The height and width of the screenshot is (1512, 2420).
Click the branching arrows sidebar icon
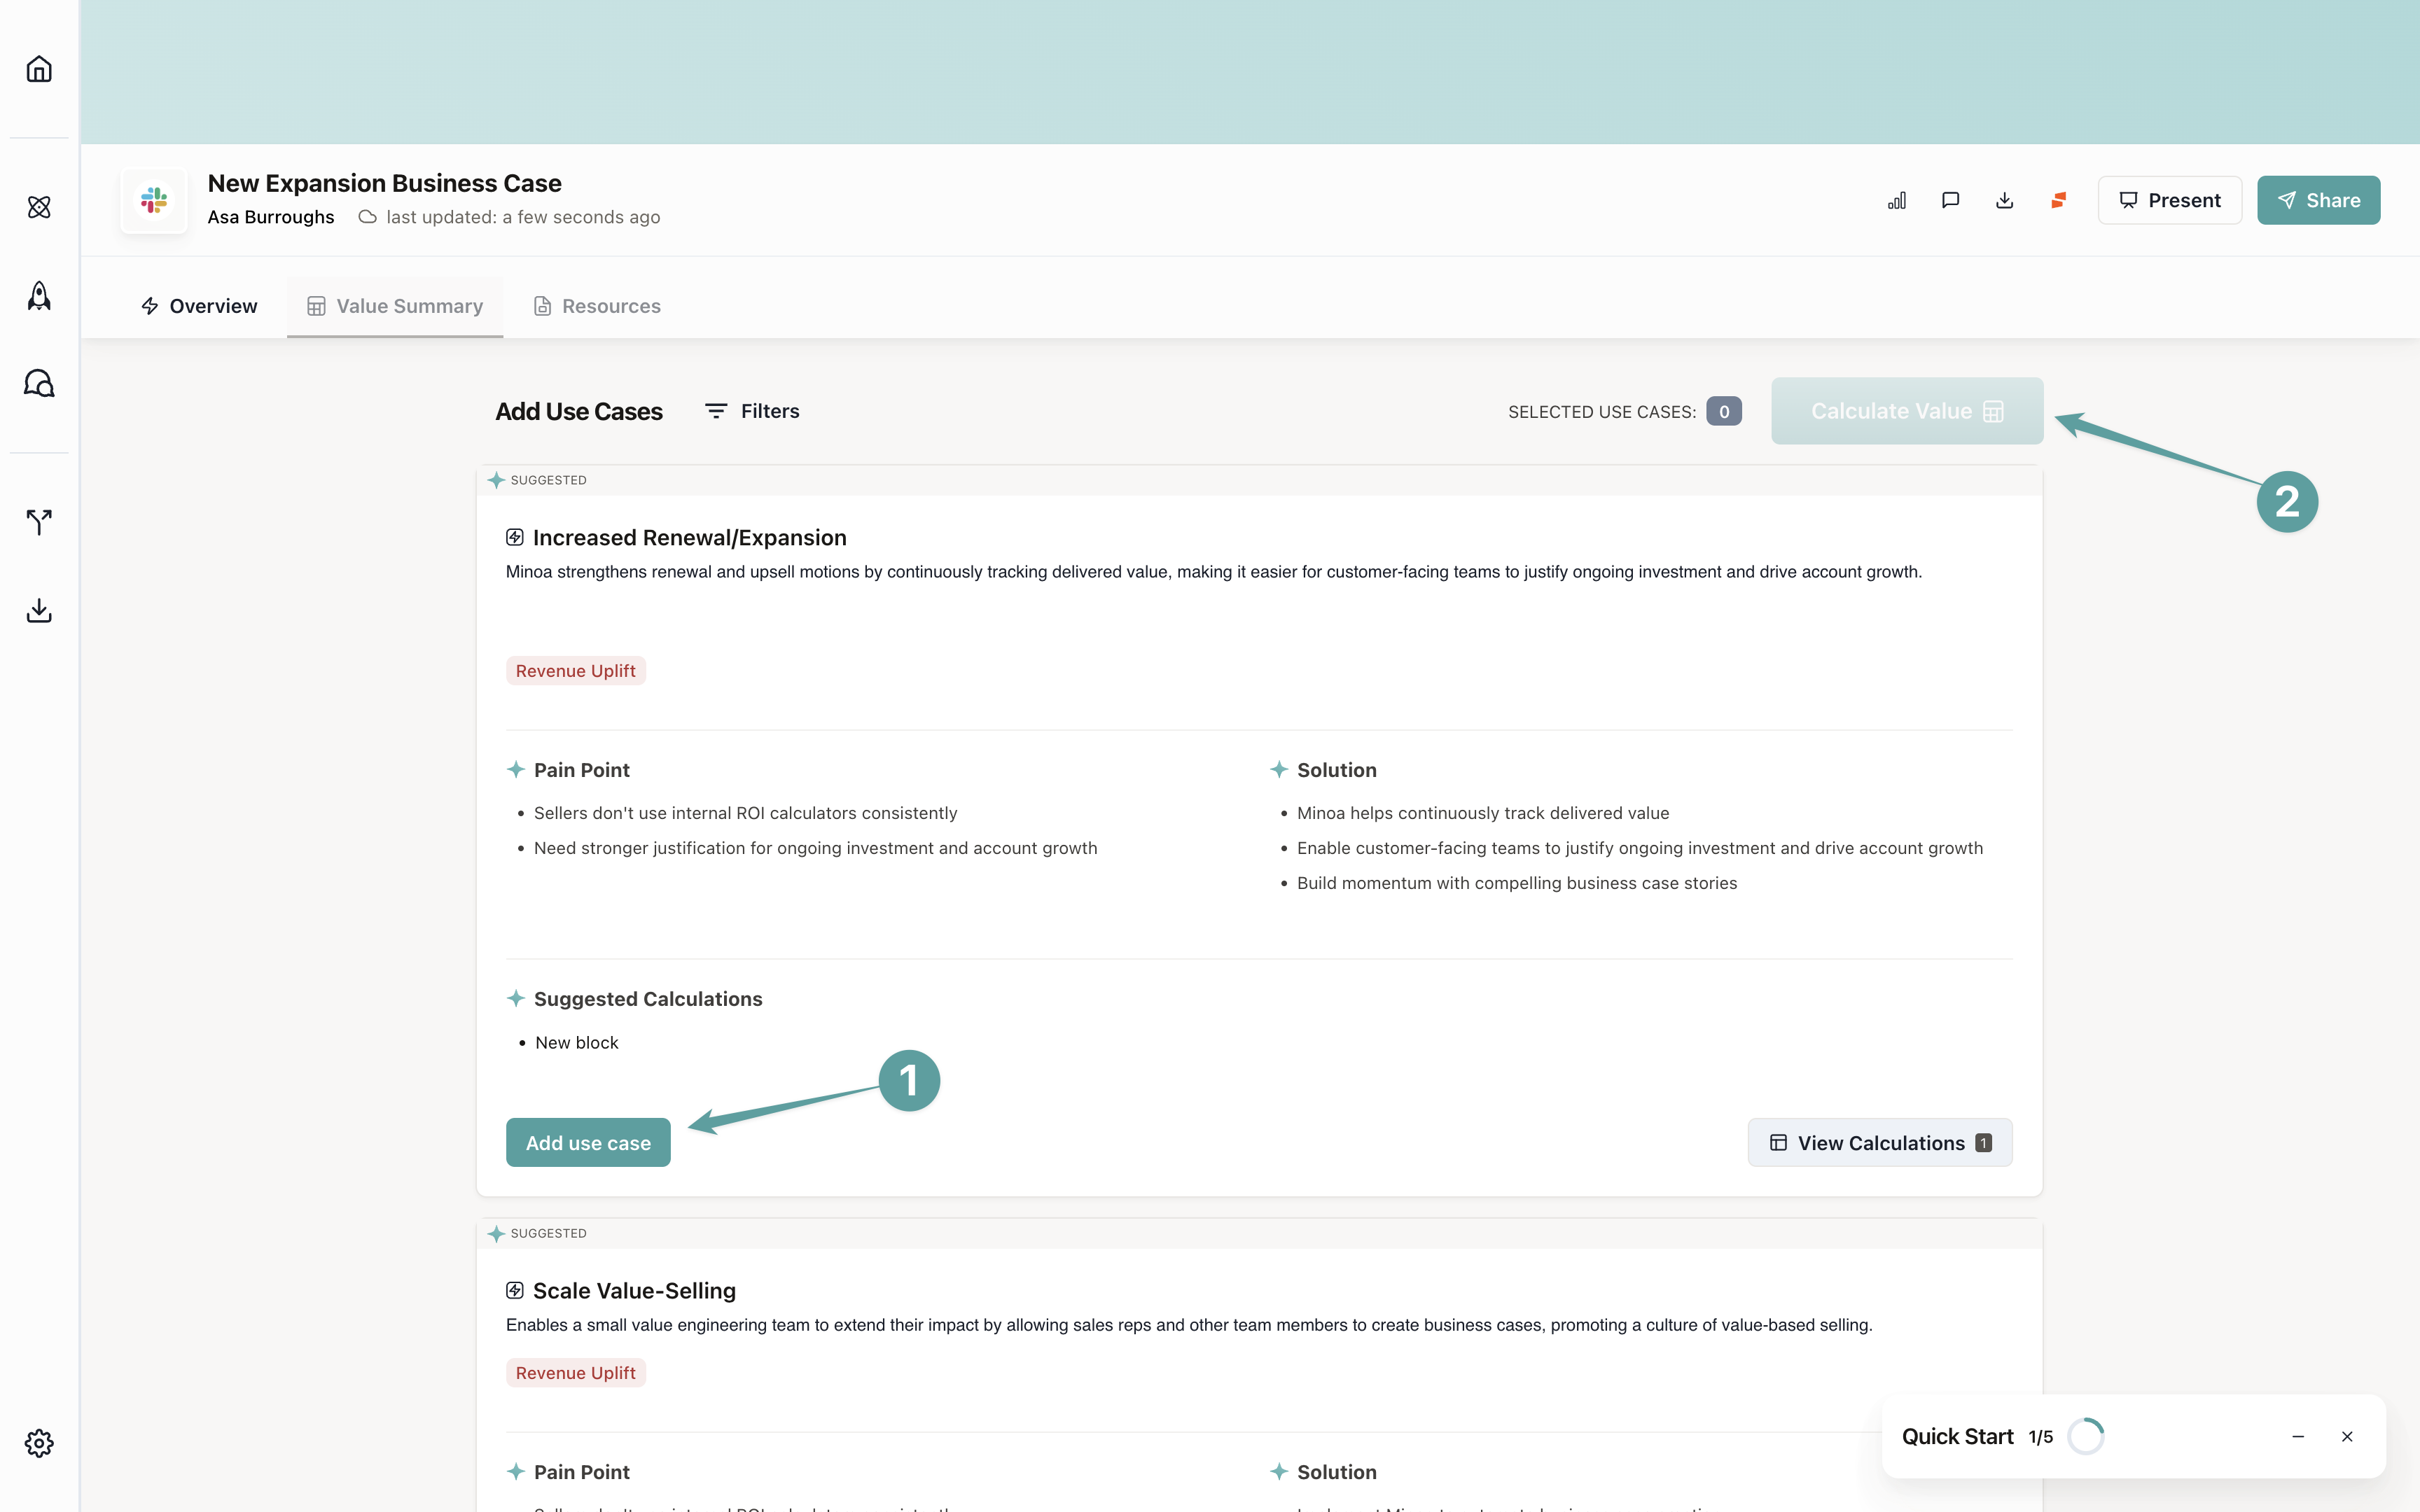39,521
